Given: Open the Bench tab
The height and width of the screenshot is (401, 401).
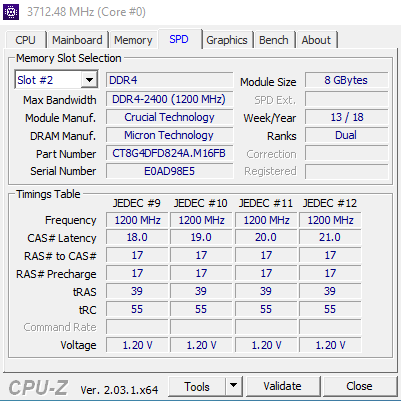Looking at the screenshot, I should coord(274,40).
